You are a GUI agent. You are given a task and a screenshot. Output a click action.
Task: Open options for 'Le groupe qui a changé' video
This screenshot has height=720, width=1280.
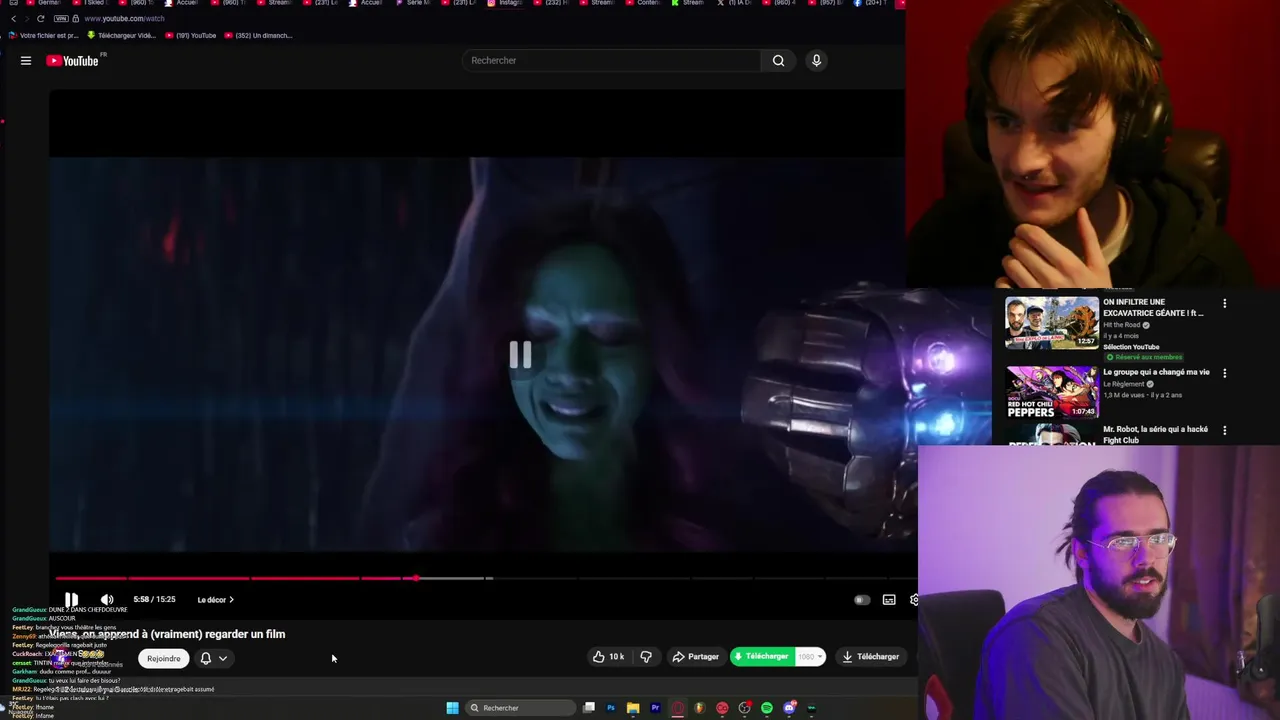click(x=1224, y=373)
